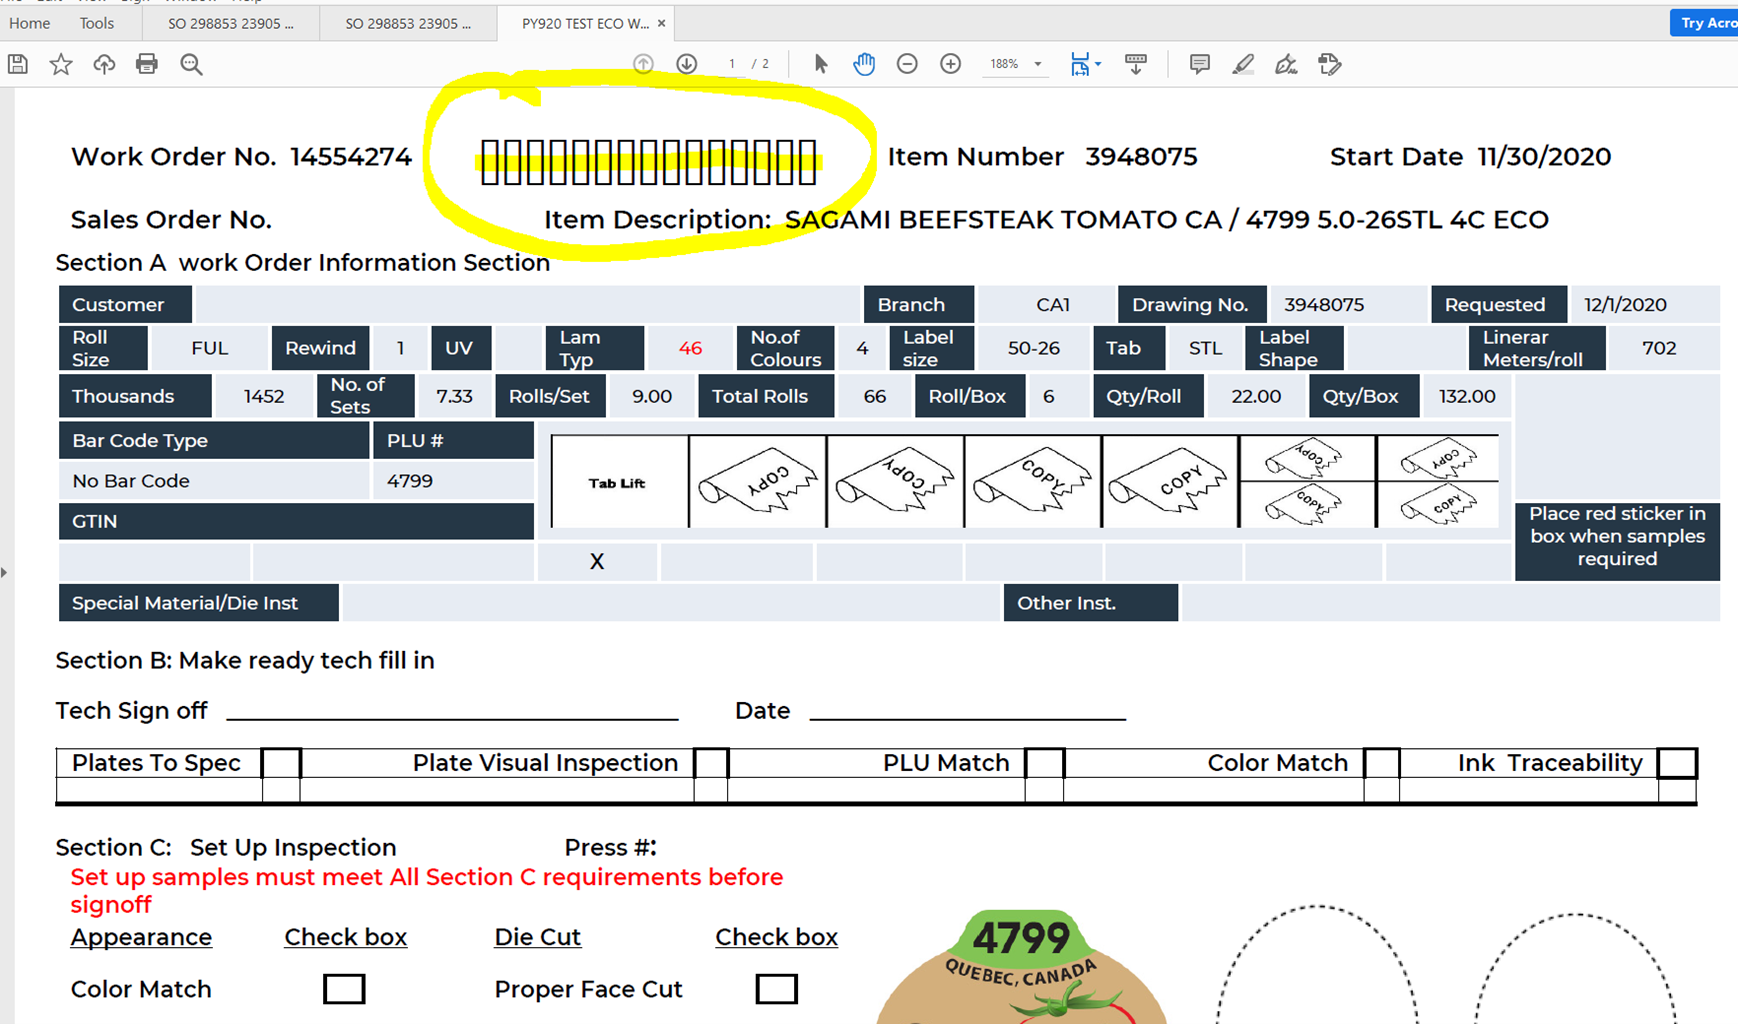
Task: Click the Tab value STL
Action: 1205,348
